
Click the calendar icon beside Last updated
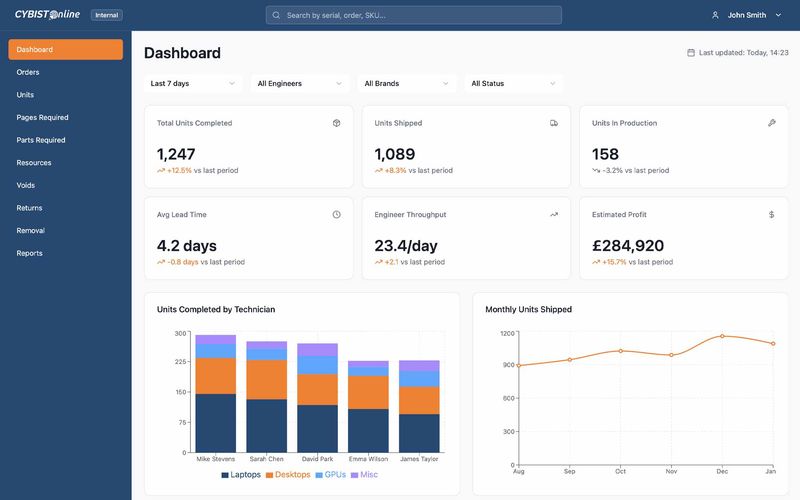click(x=691, y=53)
